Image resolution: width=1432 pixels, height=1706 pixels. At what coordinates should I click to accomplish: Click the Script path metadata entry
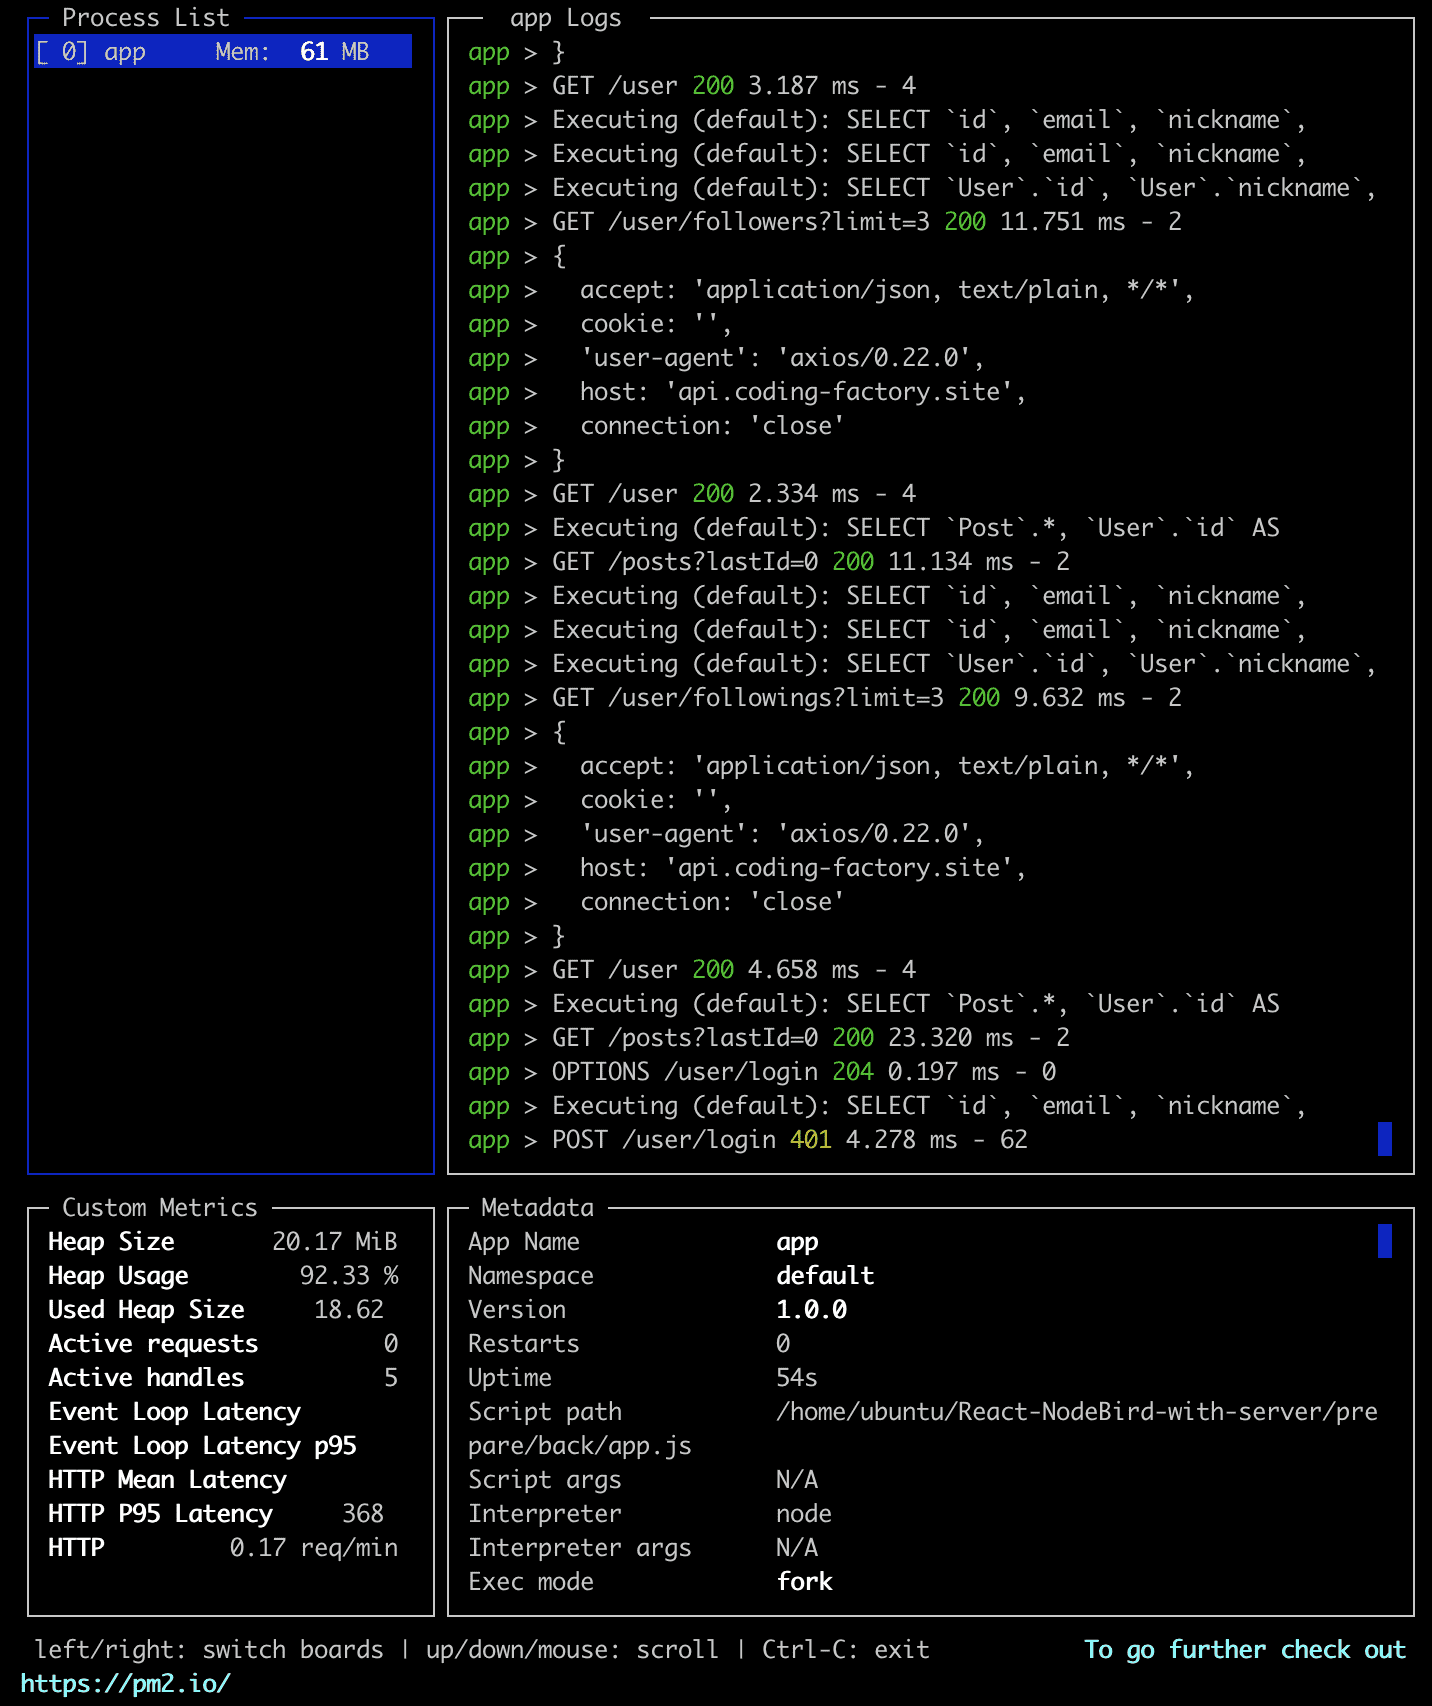click(x=923, y=1428)
